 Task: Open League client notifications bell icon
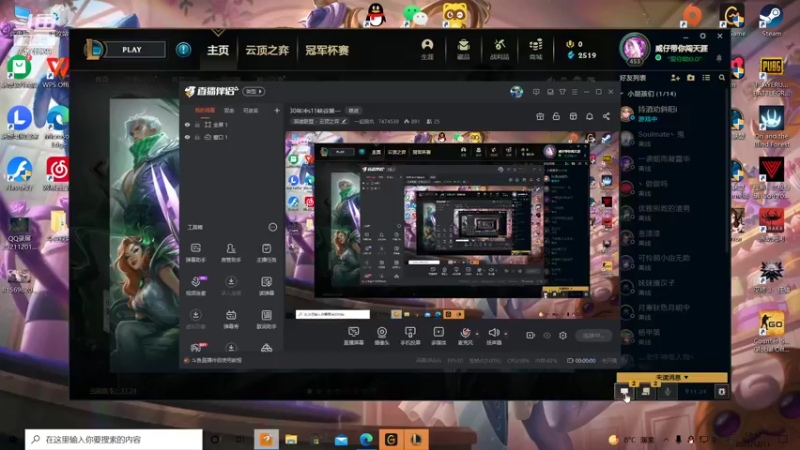(x=719, y=59)
